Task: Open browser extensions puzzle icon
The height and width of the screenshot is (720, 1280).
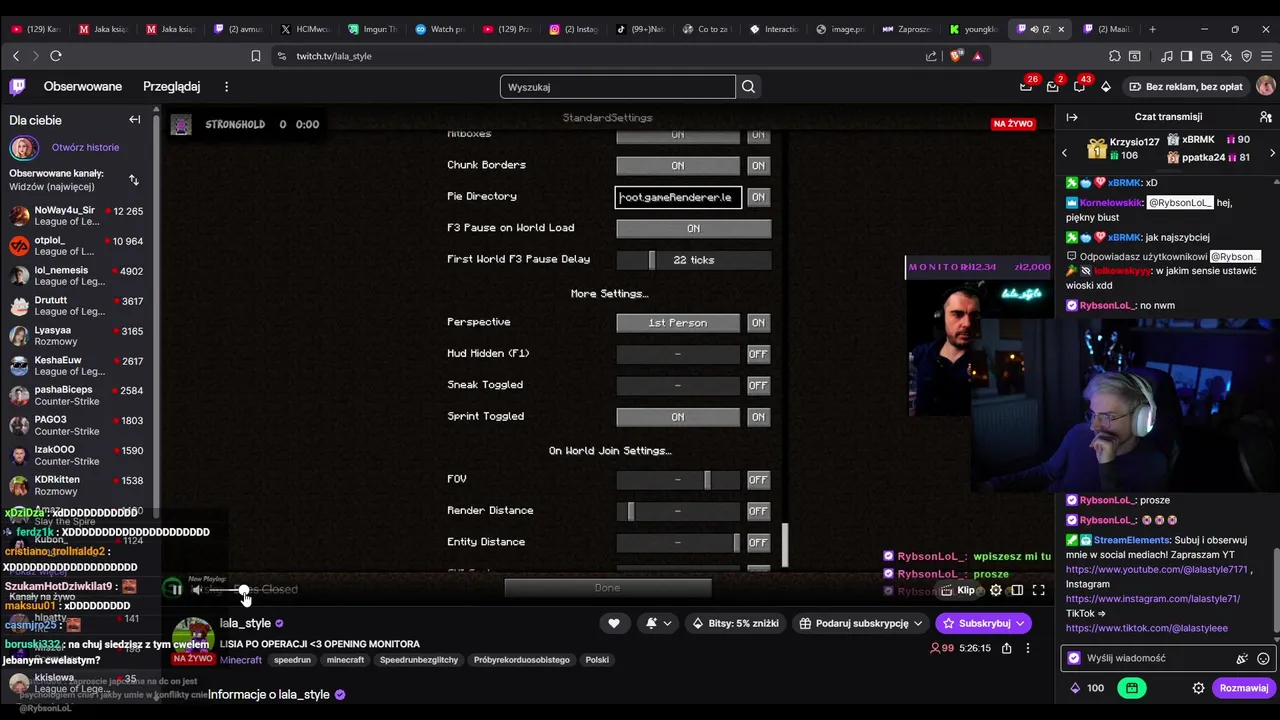Action: pyautogui.click(x=1115, y=56)
